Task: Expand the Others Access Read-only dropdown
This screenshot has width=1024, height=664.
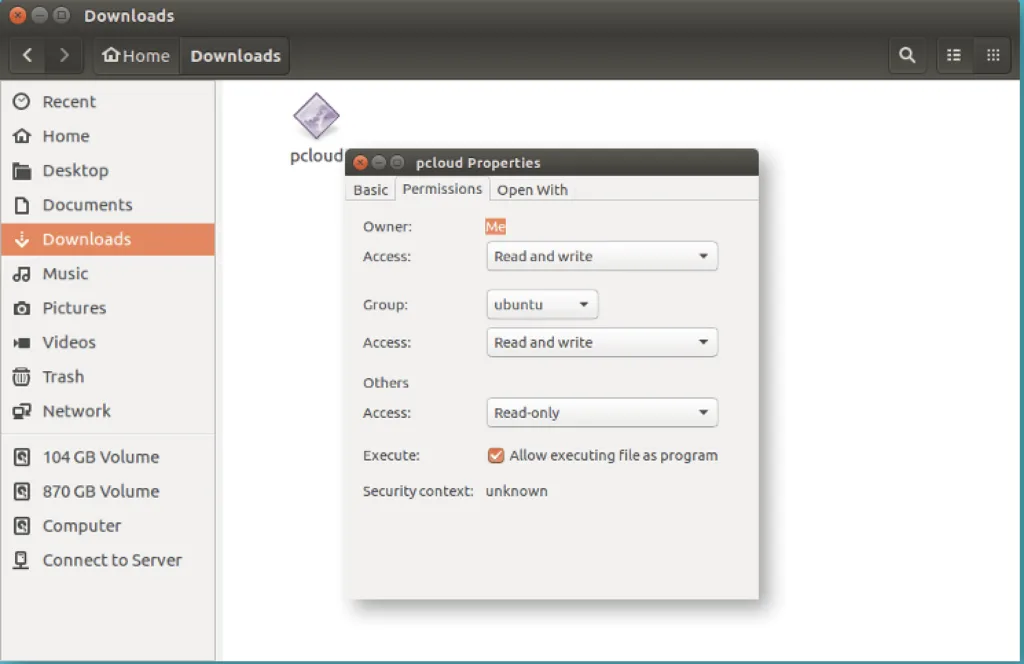Action: (x=601, y=413)
